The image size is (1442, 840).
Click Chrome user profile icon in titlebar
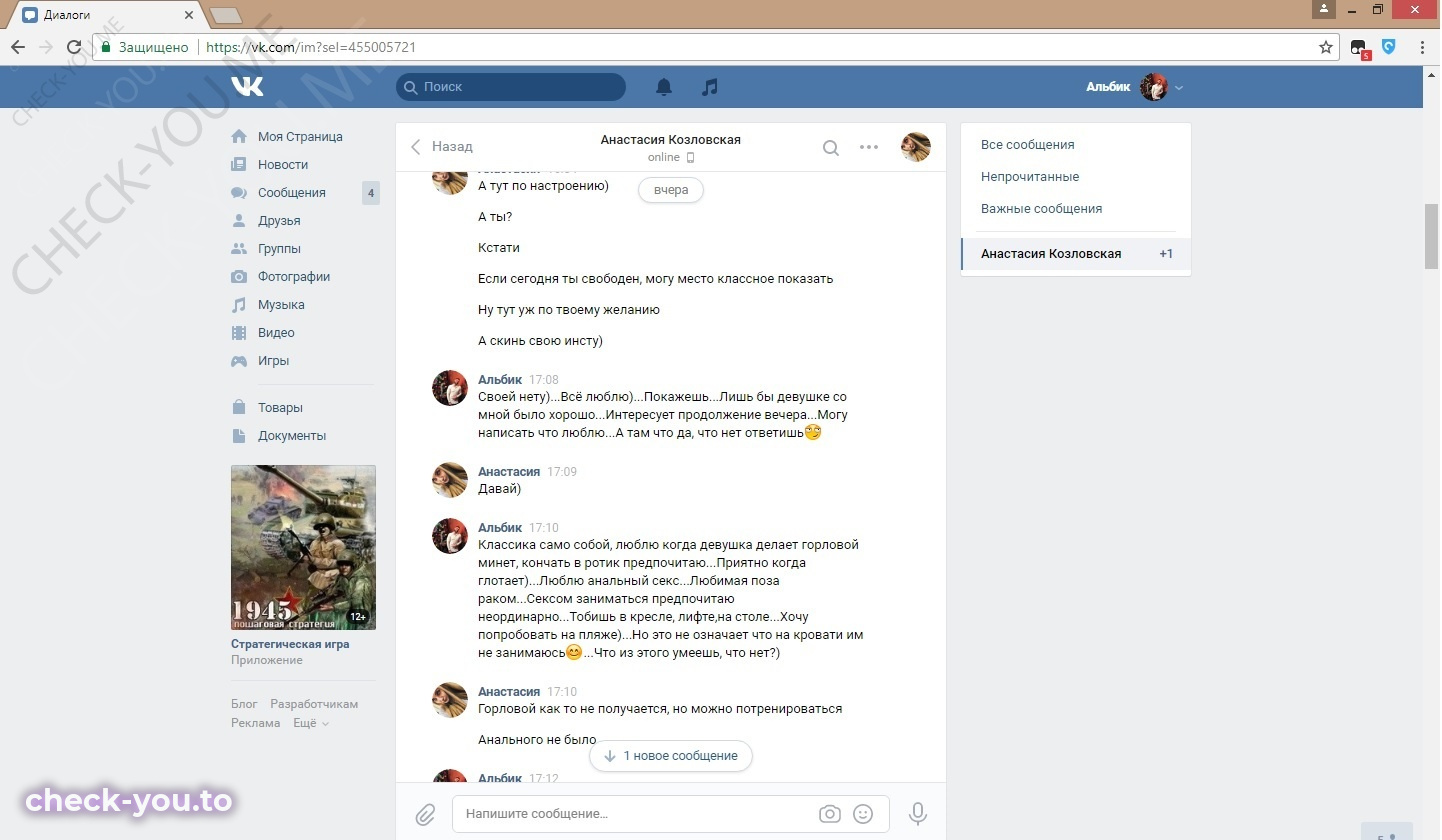coord(1325,9)
